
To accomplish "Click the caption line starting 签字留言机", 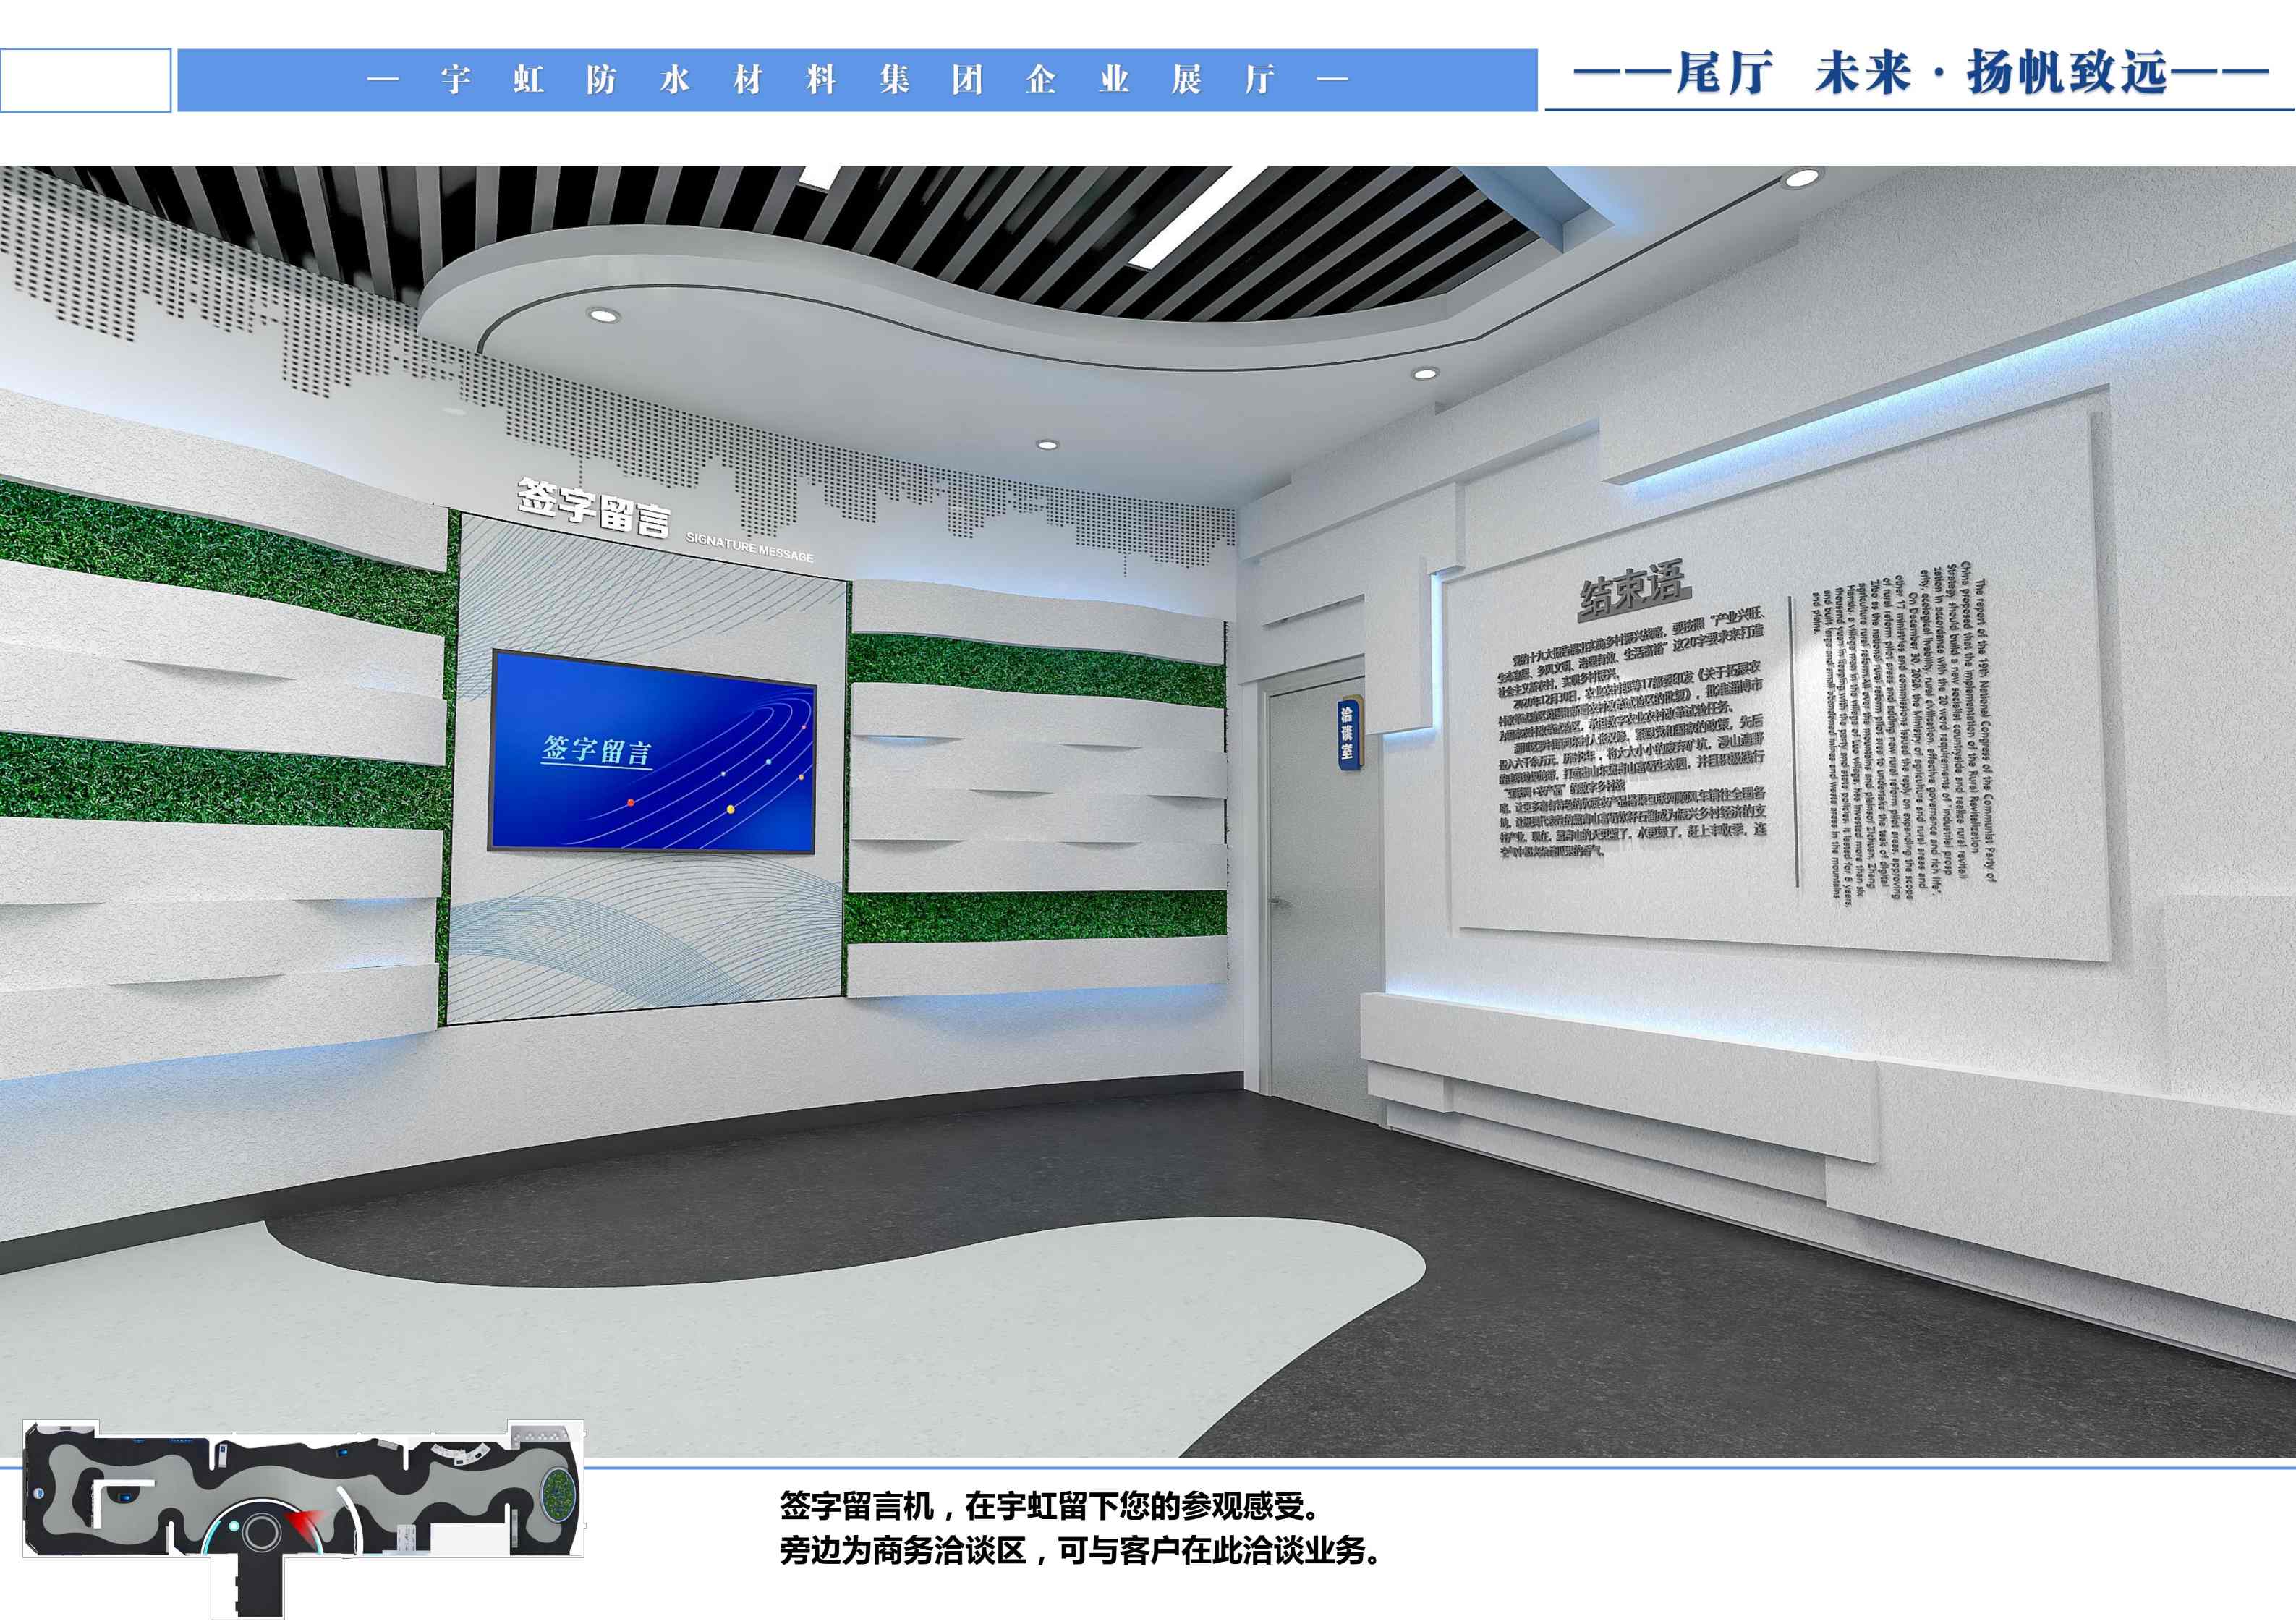I will coord(1050,1507).
